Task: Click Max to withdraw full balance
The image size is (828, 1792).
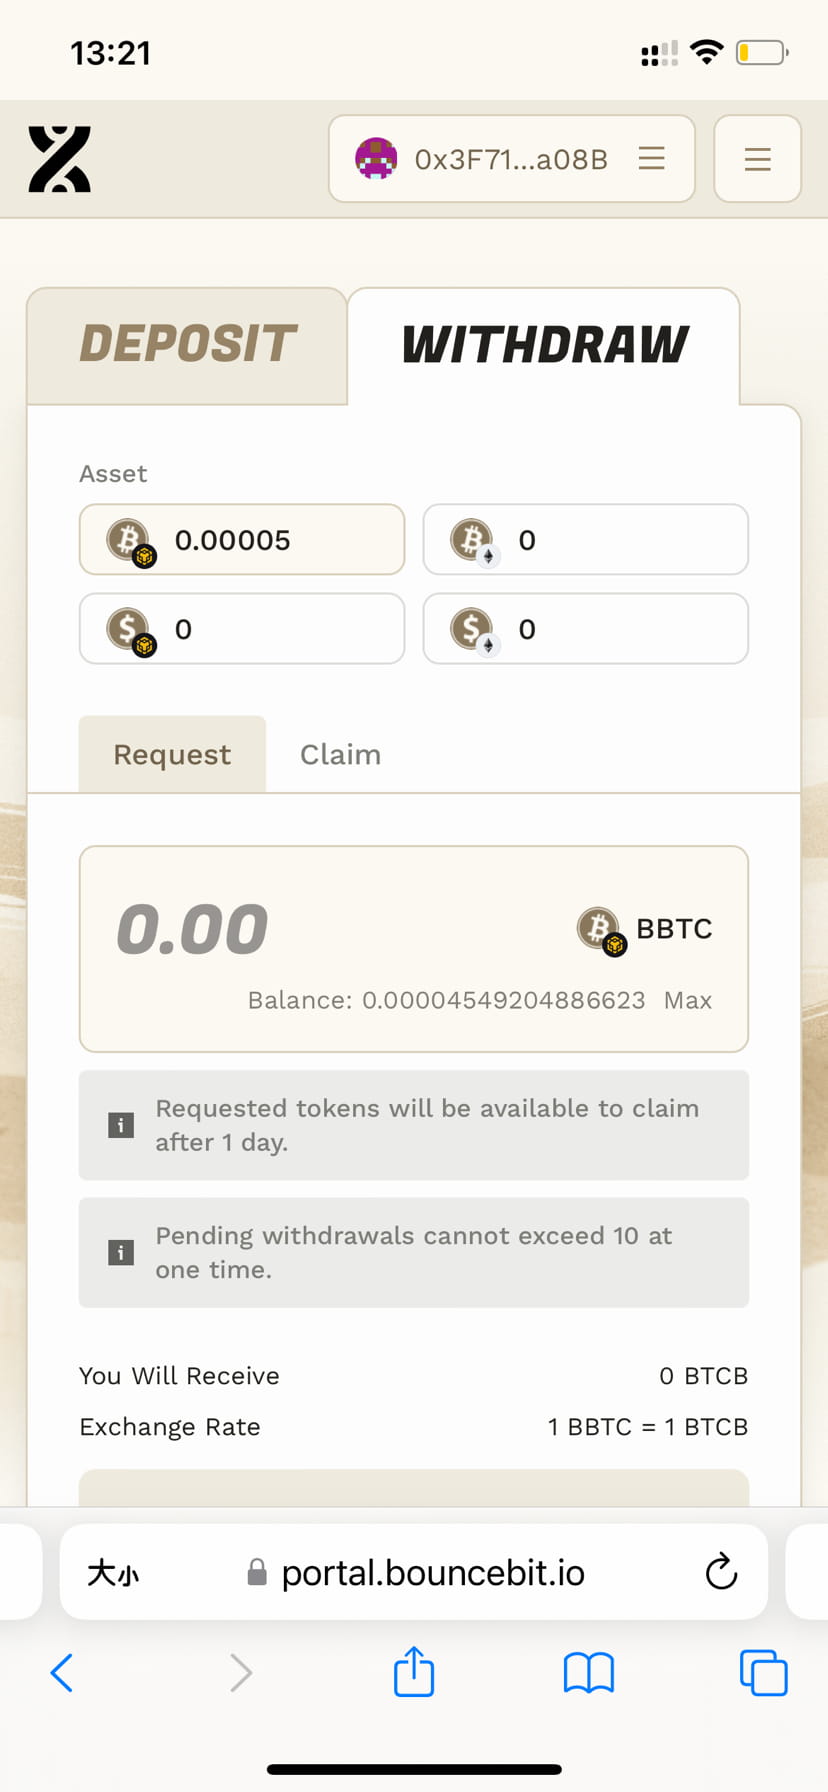Action: click(688, 1000)
